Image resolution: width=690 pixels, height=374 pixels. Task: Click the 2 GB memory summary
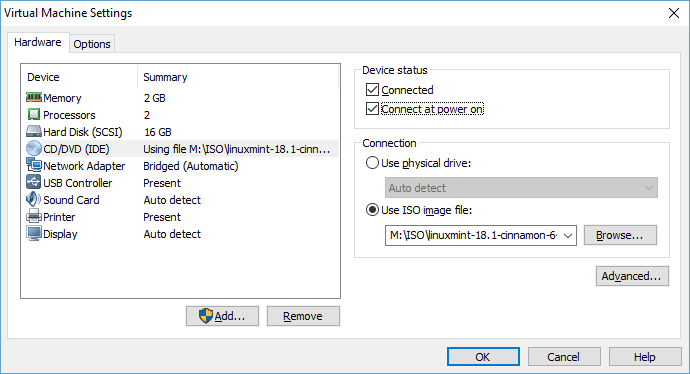coord(154,98)
